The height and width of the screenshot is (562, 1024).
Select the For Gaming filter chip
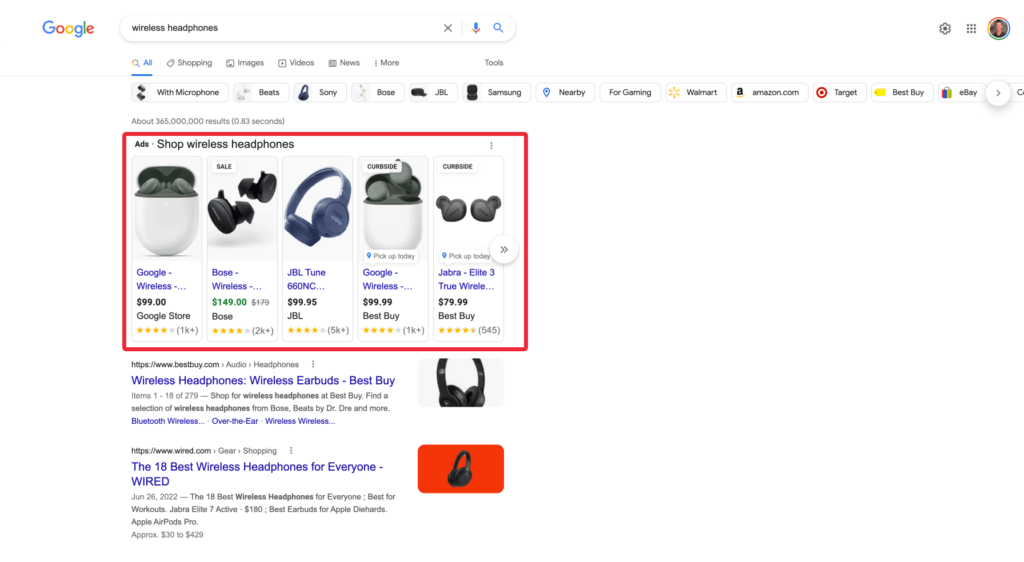tap(630, 93)
